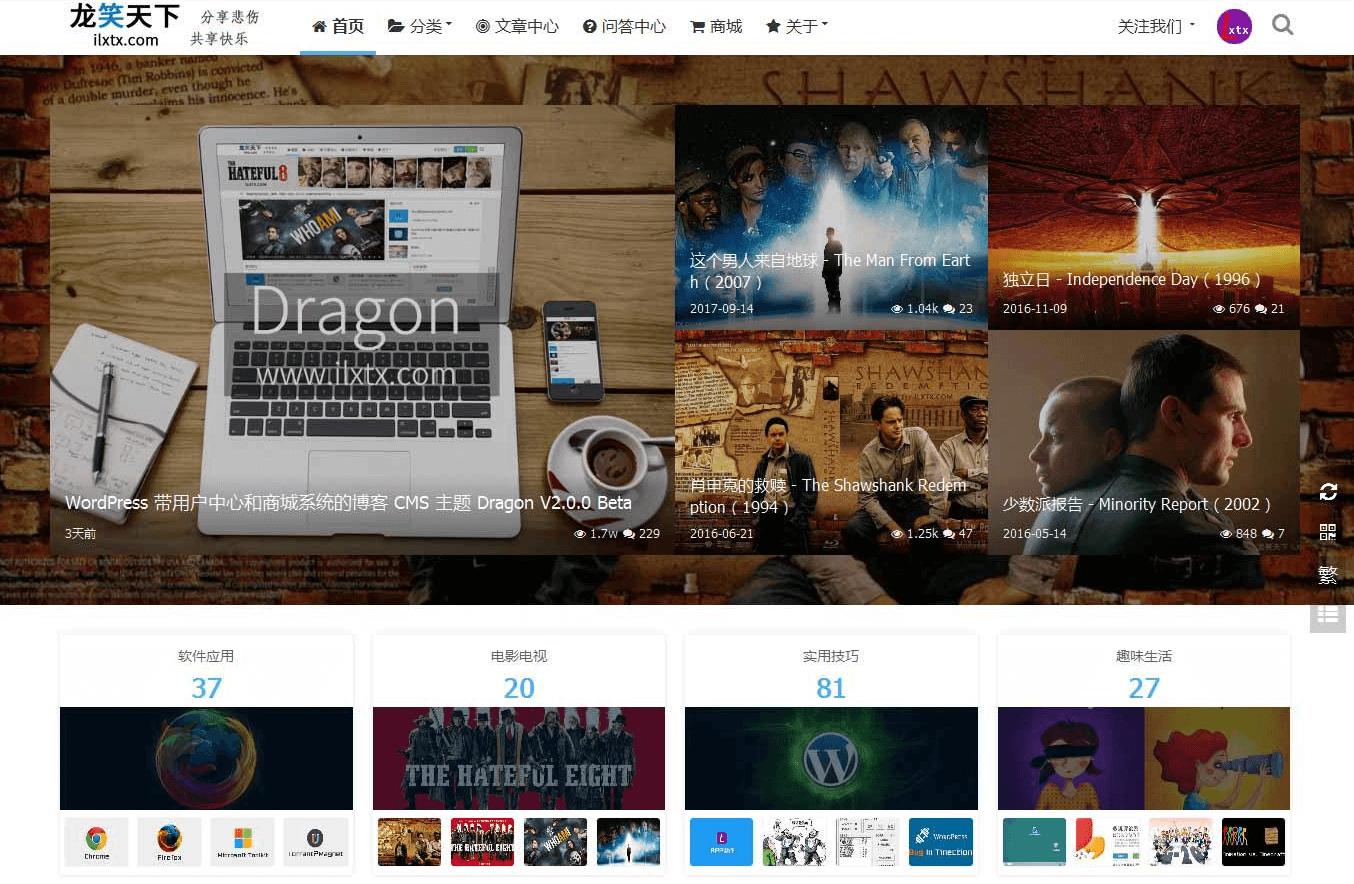The image size is (1354, 884).
Task: Click comments icon on Shawshank Redemption card
Action: coord(948,534)
